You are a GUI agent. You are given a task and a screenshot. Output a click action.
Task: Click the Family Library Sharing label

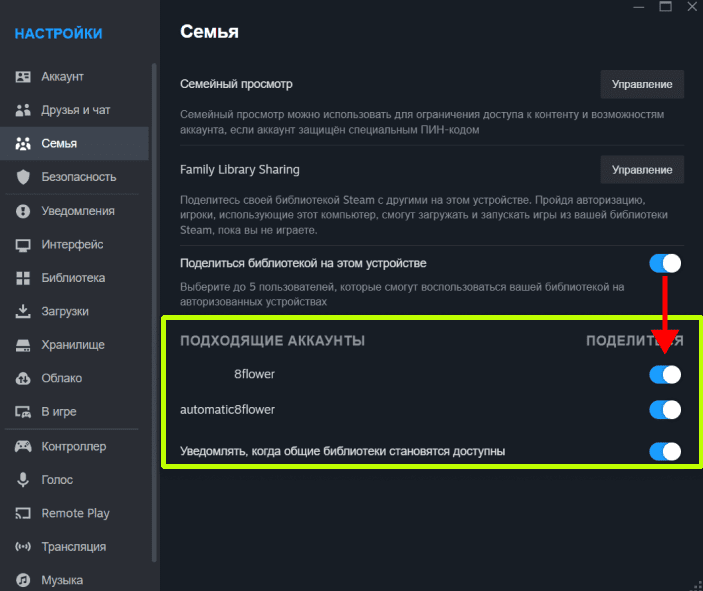pos(240,169)
